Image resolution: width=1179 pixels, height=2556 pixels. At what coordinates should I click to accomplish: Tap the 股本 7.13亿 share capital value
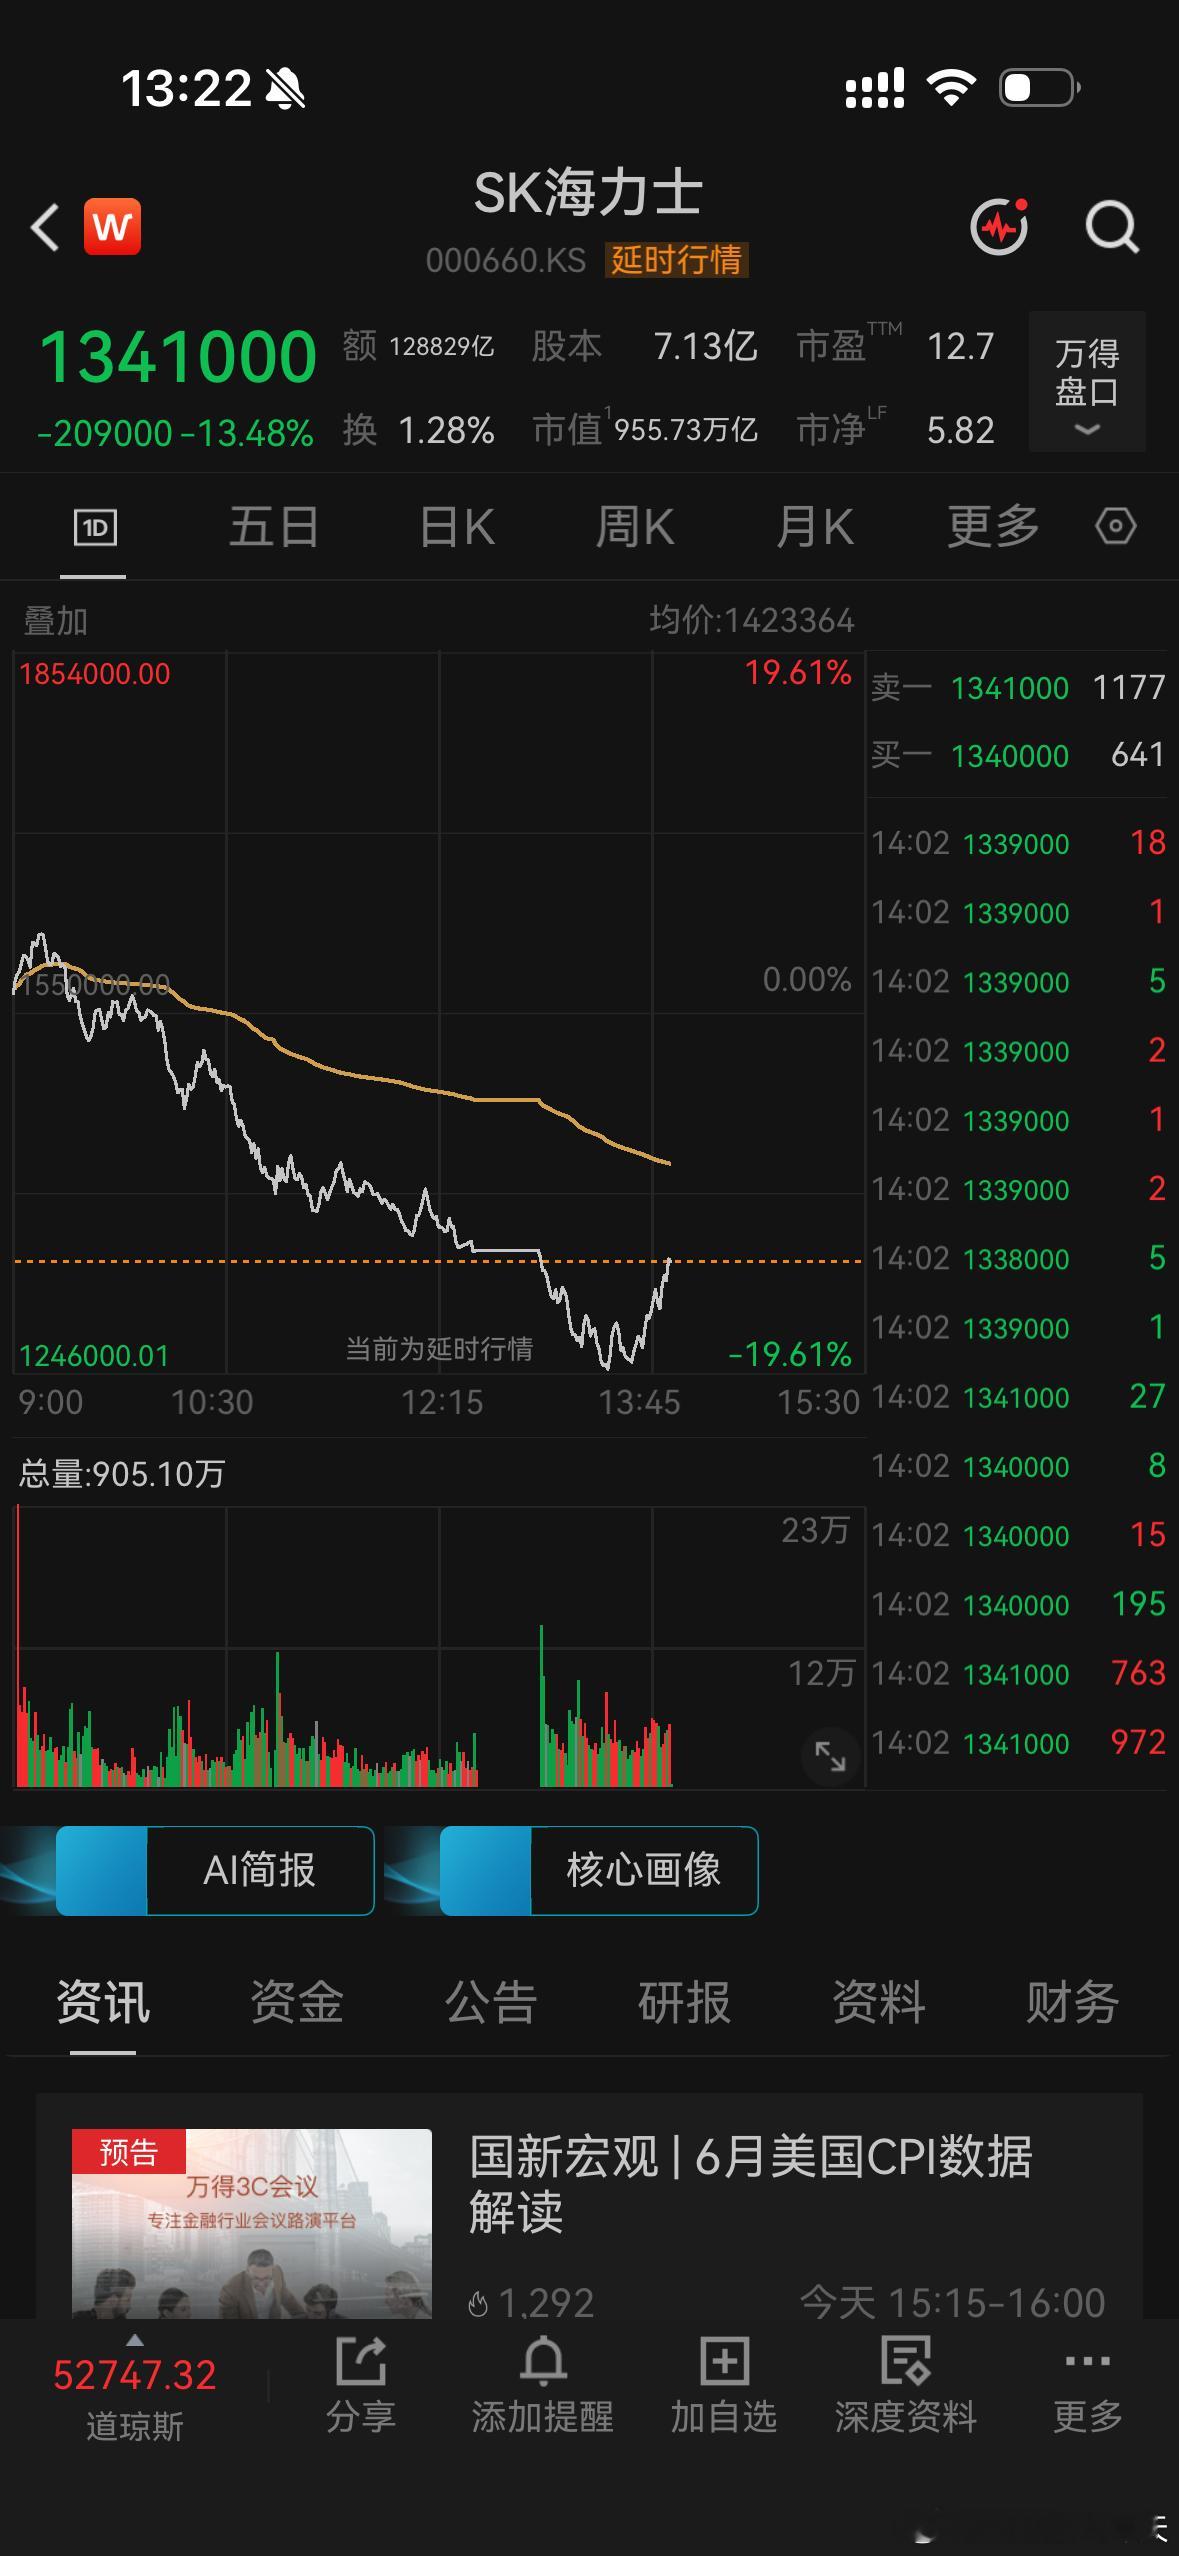click(x=644, y=346)
